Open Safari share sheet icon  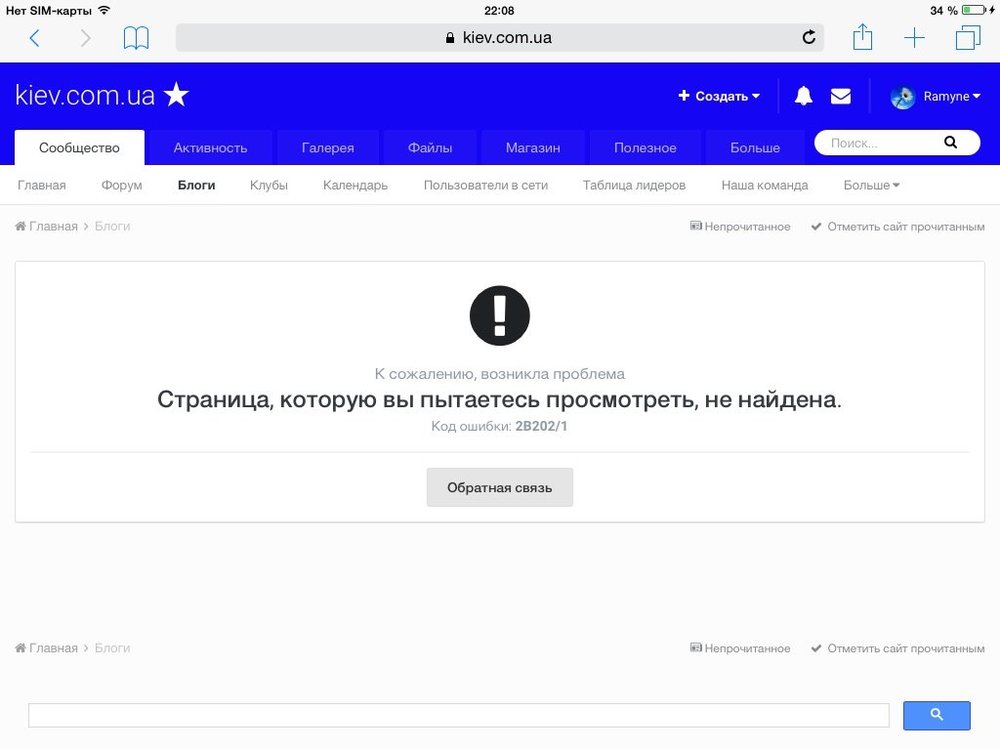point(862,37)
